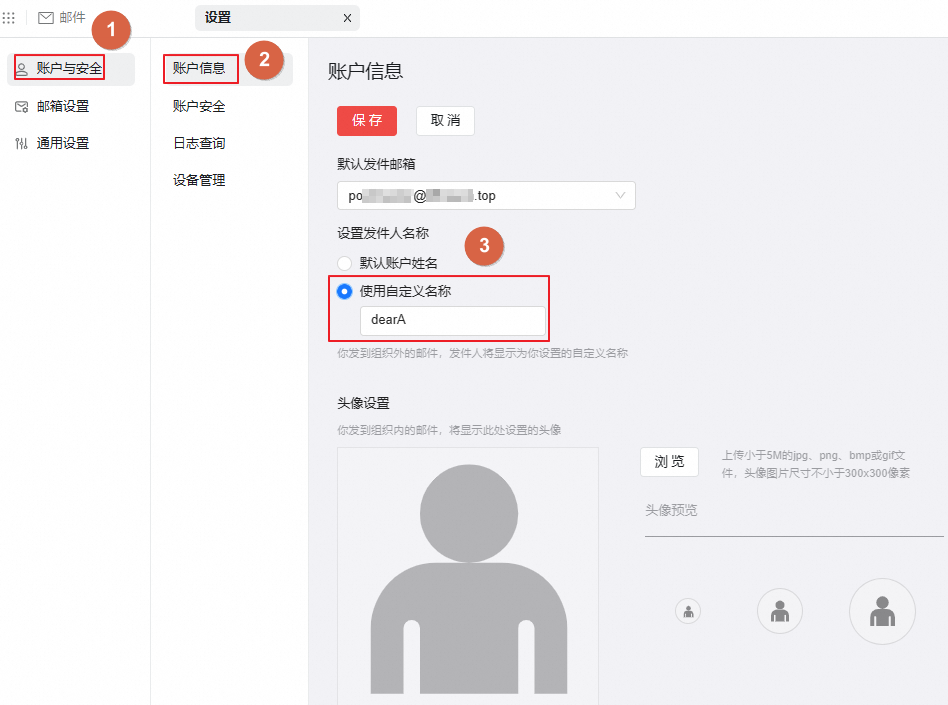The width and height of the screenshot is (948, 705).
Task: Select the 使用自定义名称 radio button
Action: [344, 291]
